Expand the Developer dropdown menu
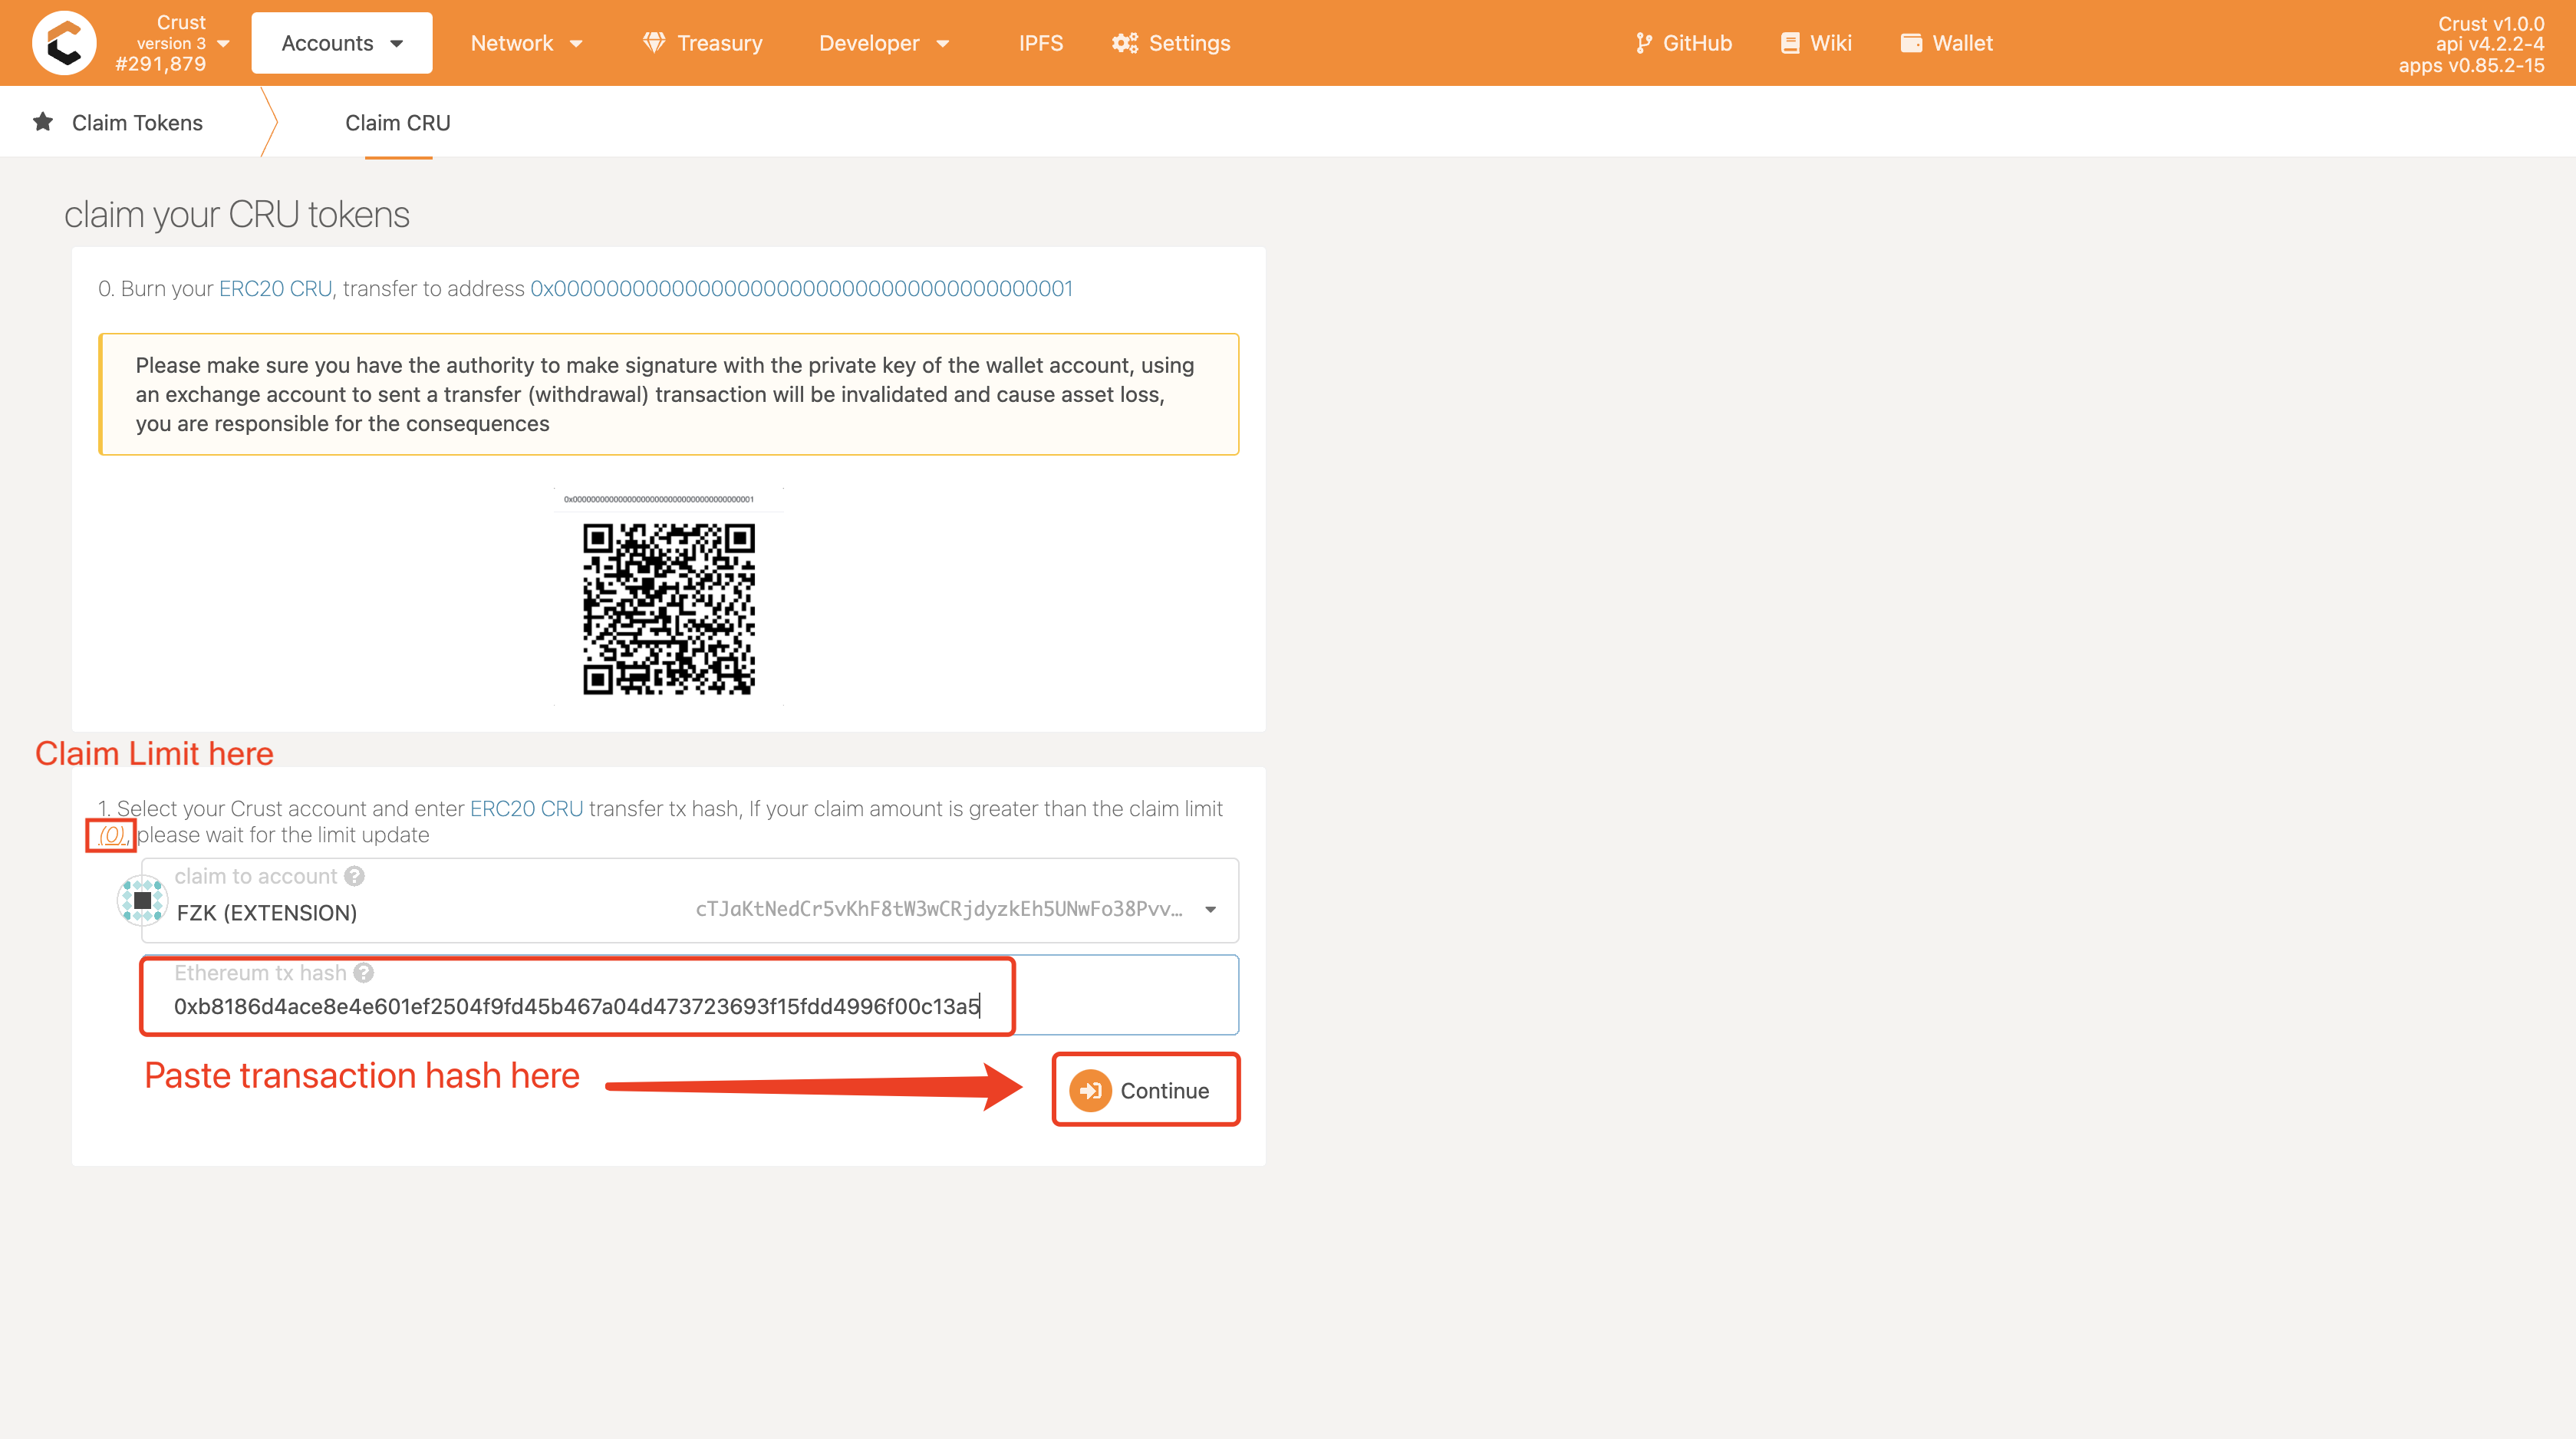This screenshot has width=2576, height=1439. (x=884, y=43)
